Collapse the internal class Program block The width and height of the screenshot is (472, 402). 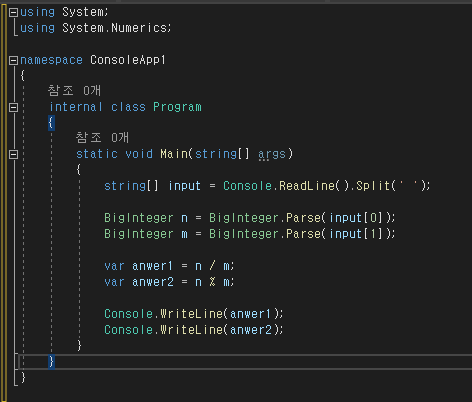point(13,107)
